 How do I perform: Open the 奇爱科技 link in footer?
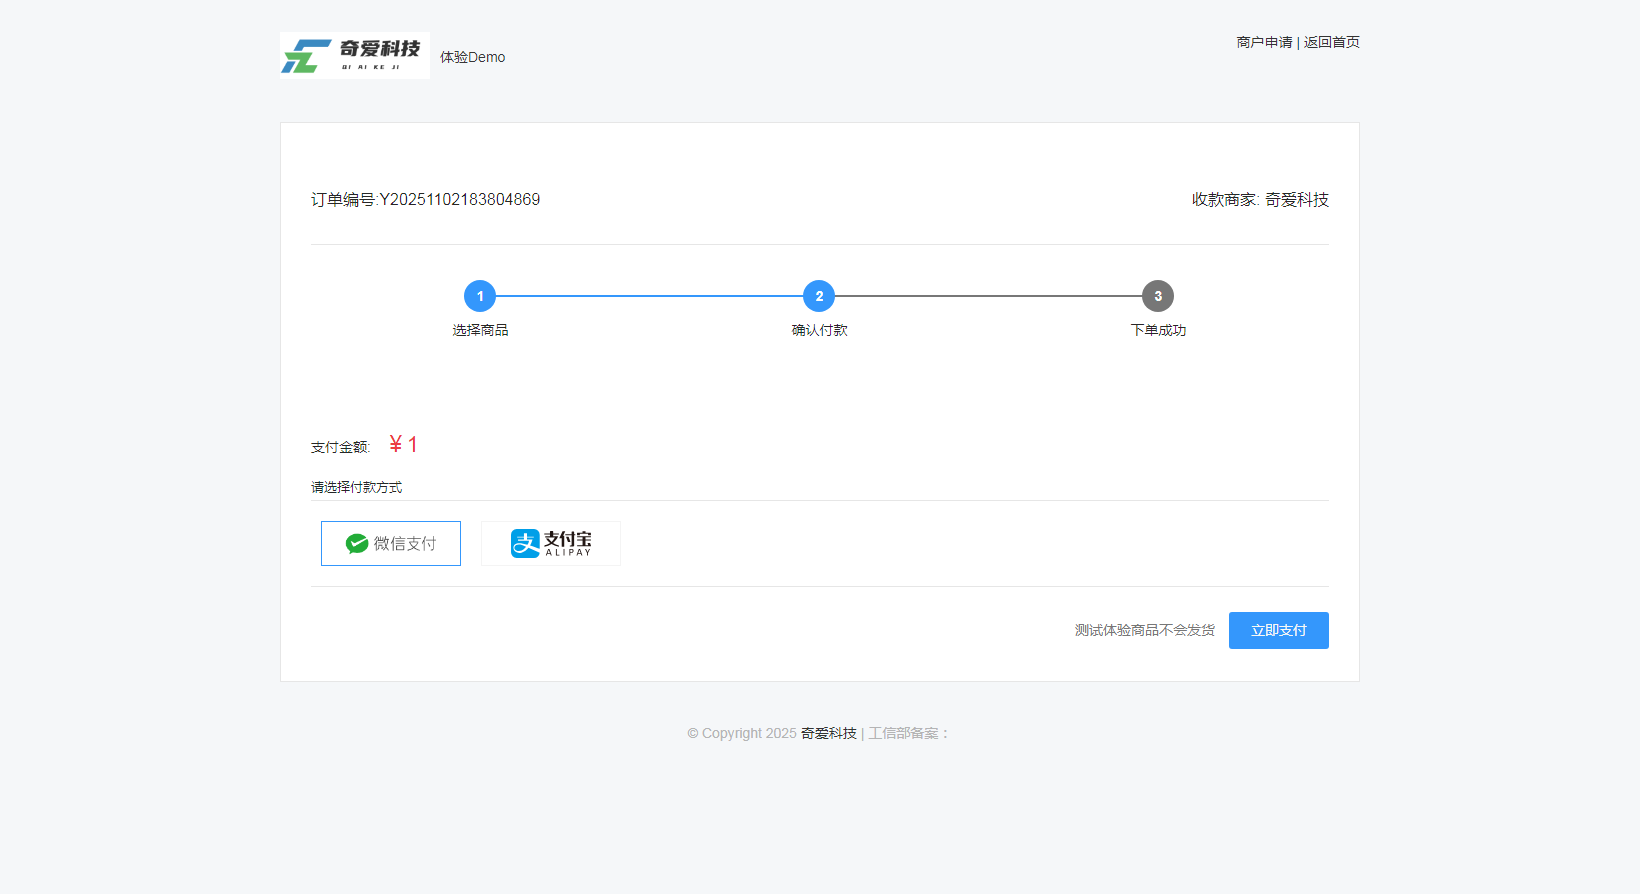coord(828,733)
